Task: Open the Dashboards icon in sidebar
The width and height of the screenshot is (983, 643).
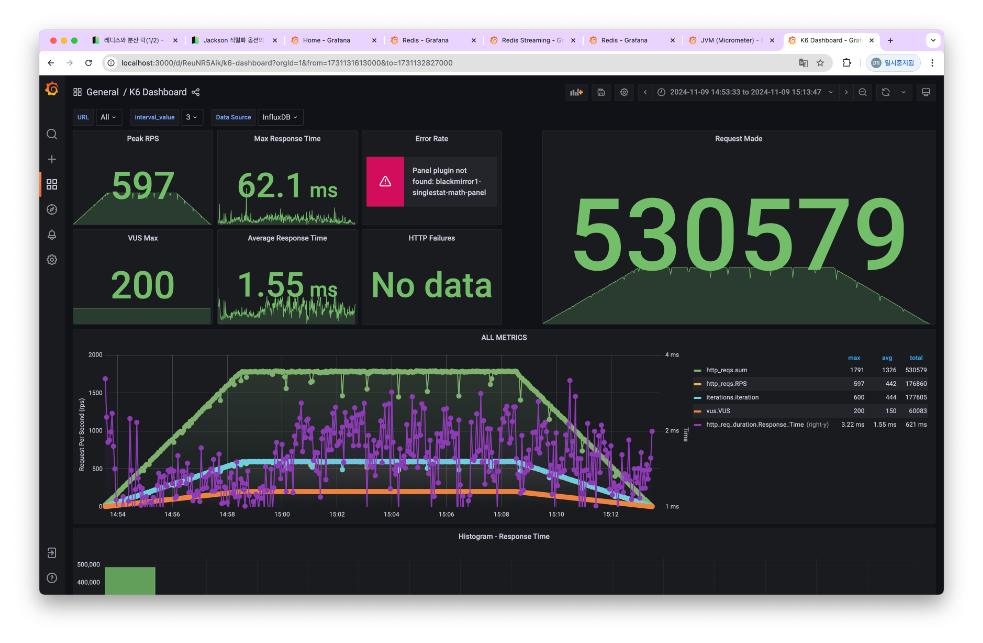Action: pyautogui.click(x=52, y=184)
